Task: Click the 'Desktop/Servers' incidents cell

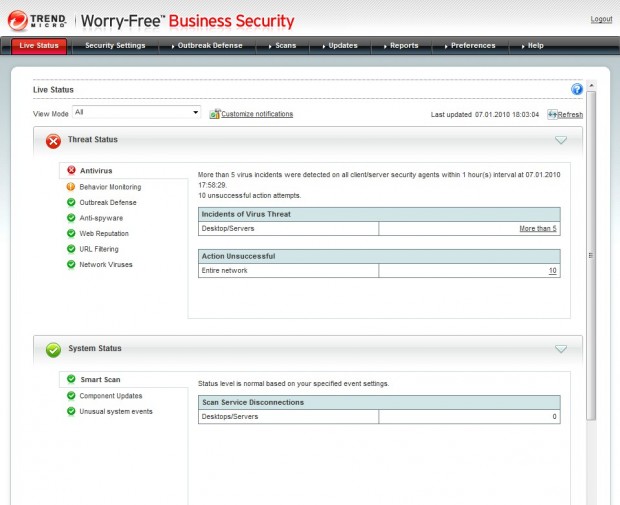Action: tap(288, 229)
